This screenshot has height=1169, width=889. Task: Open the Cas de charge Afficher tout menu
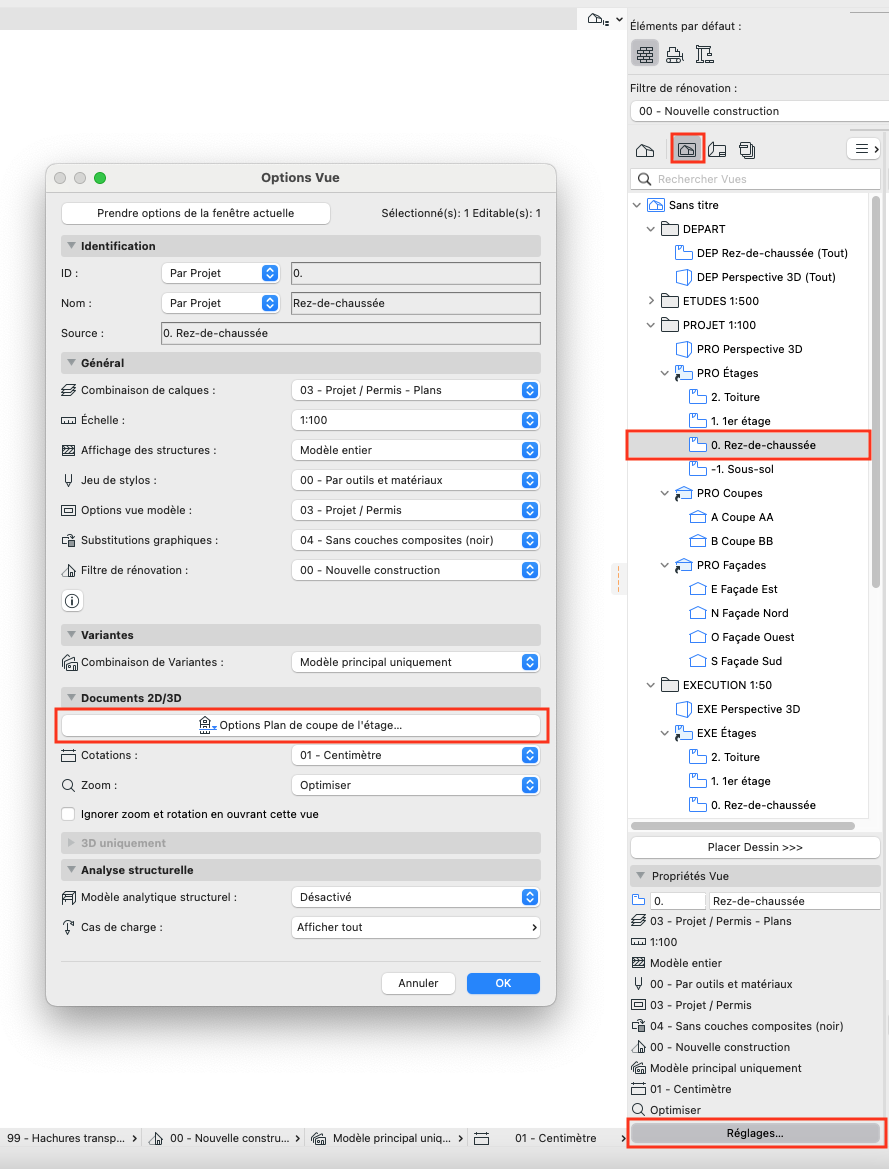pyautogui.click(x=415, y=927)
